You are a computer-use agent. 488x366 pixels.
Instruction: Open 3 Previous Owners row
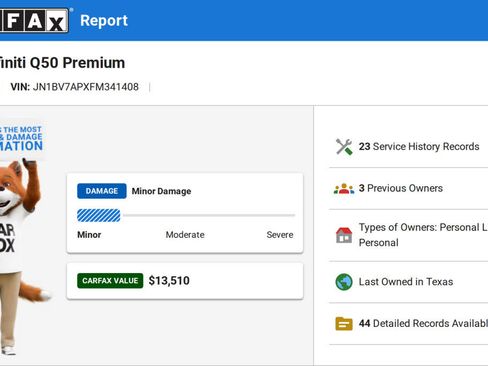tap(401, 188)
